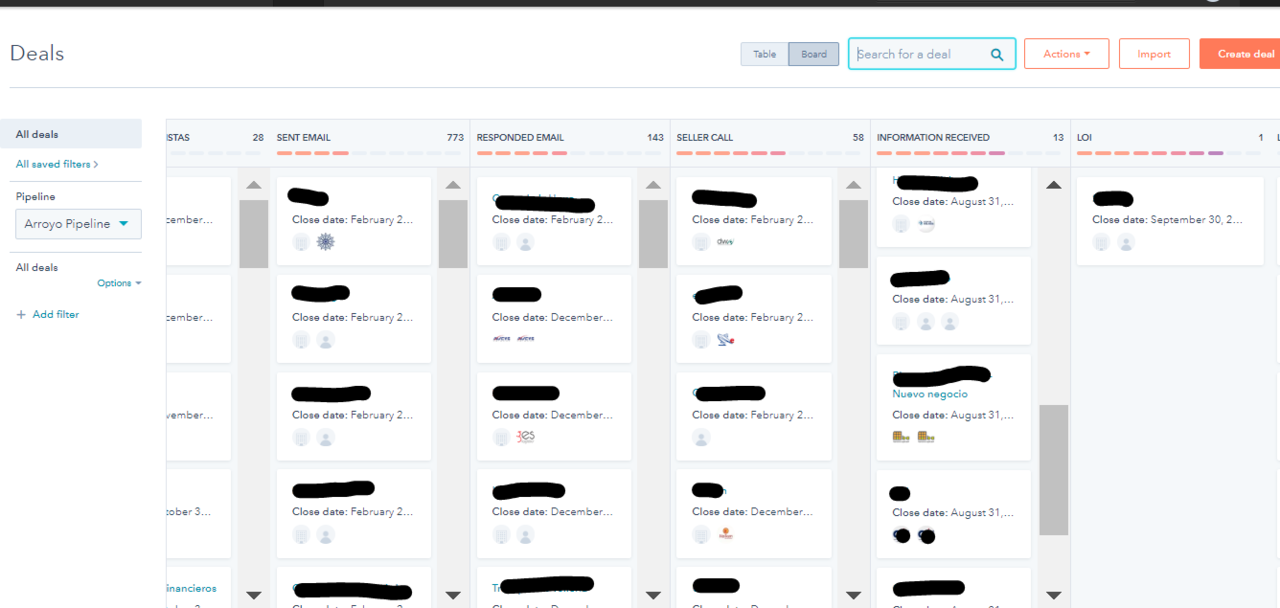Click the magnifier icon in the deal search box

pos(997,55)
